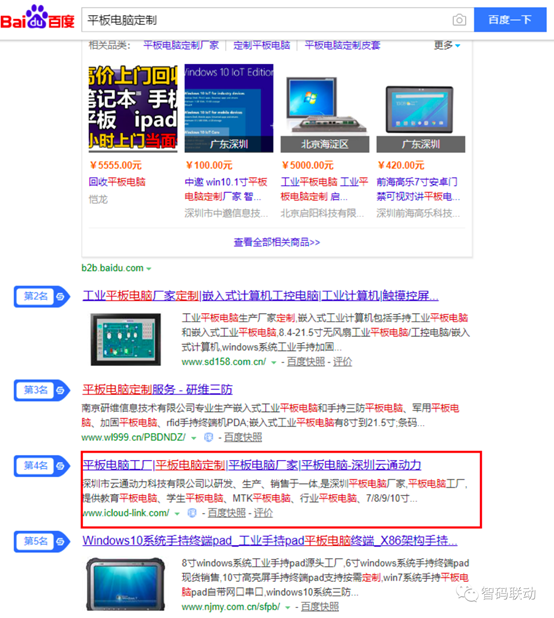The height and width of the screenshot is (618, 554).
Task: Click the 第2名 rank badge icon
Action: coord(42,296)
